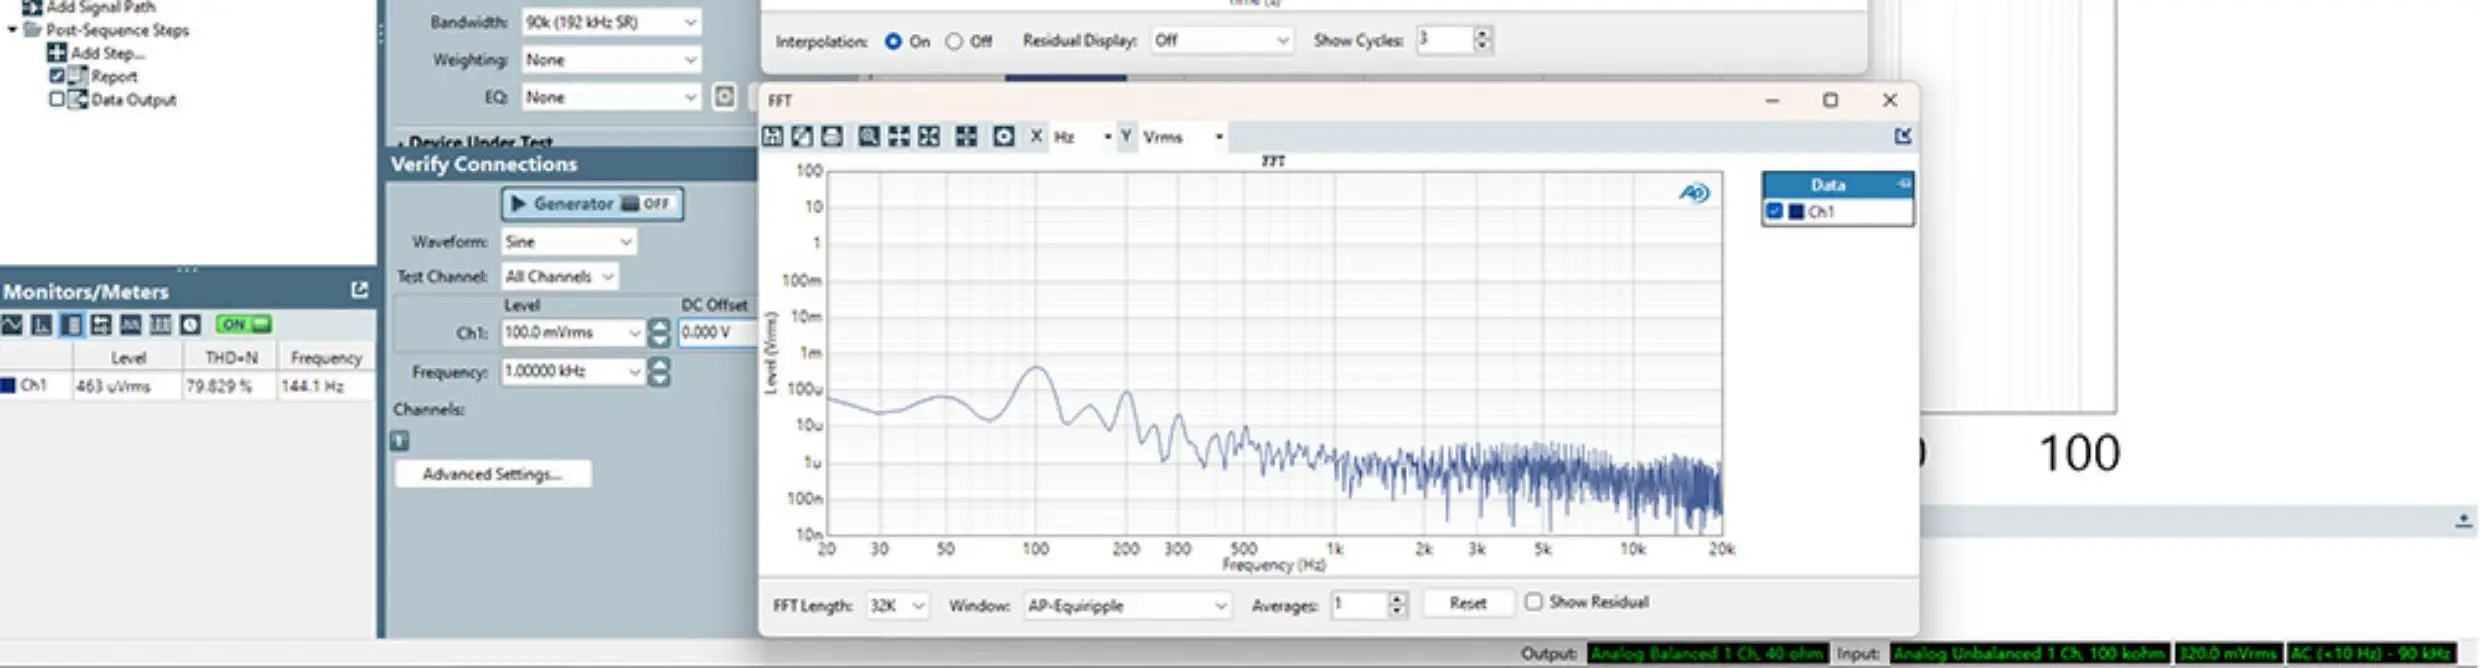Image resolution: width=2480 pixels, height=668 pixels.
Task: Open the Waveform Sine dropdown
Action: pyautogui.click(x=568, y=242)
